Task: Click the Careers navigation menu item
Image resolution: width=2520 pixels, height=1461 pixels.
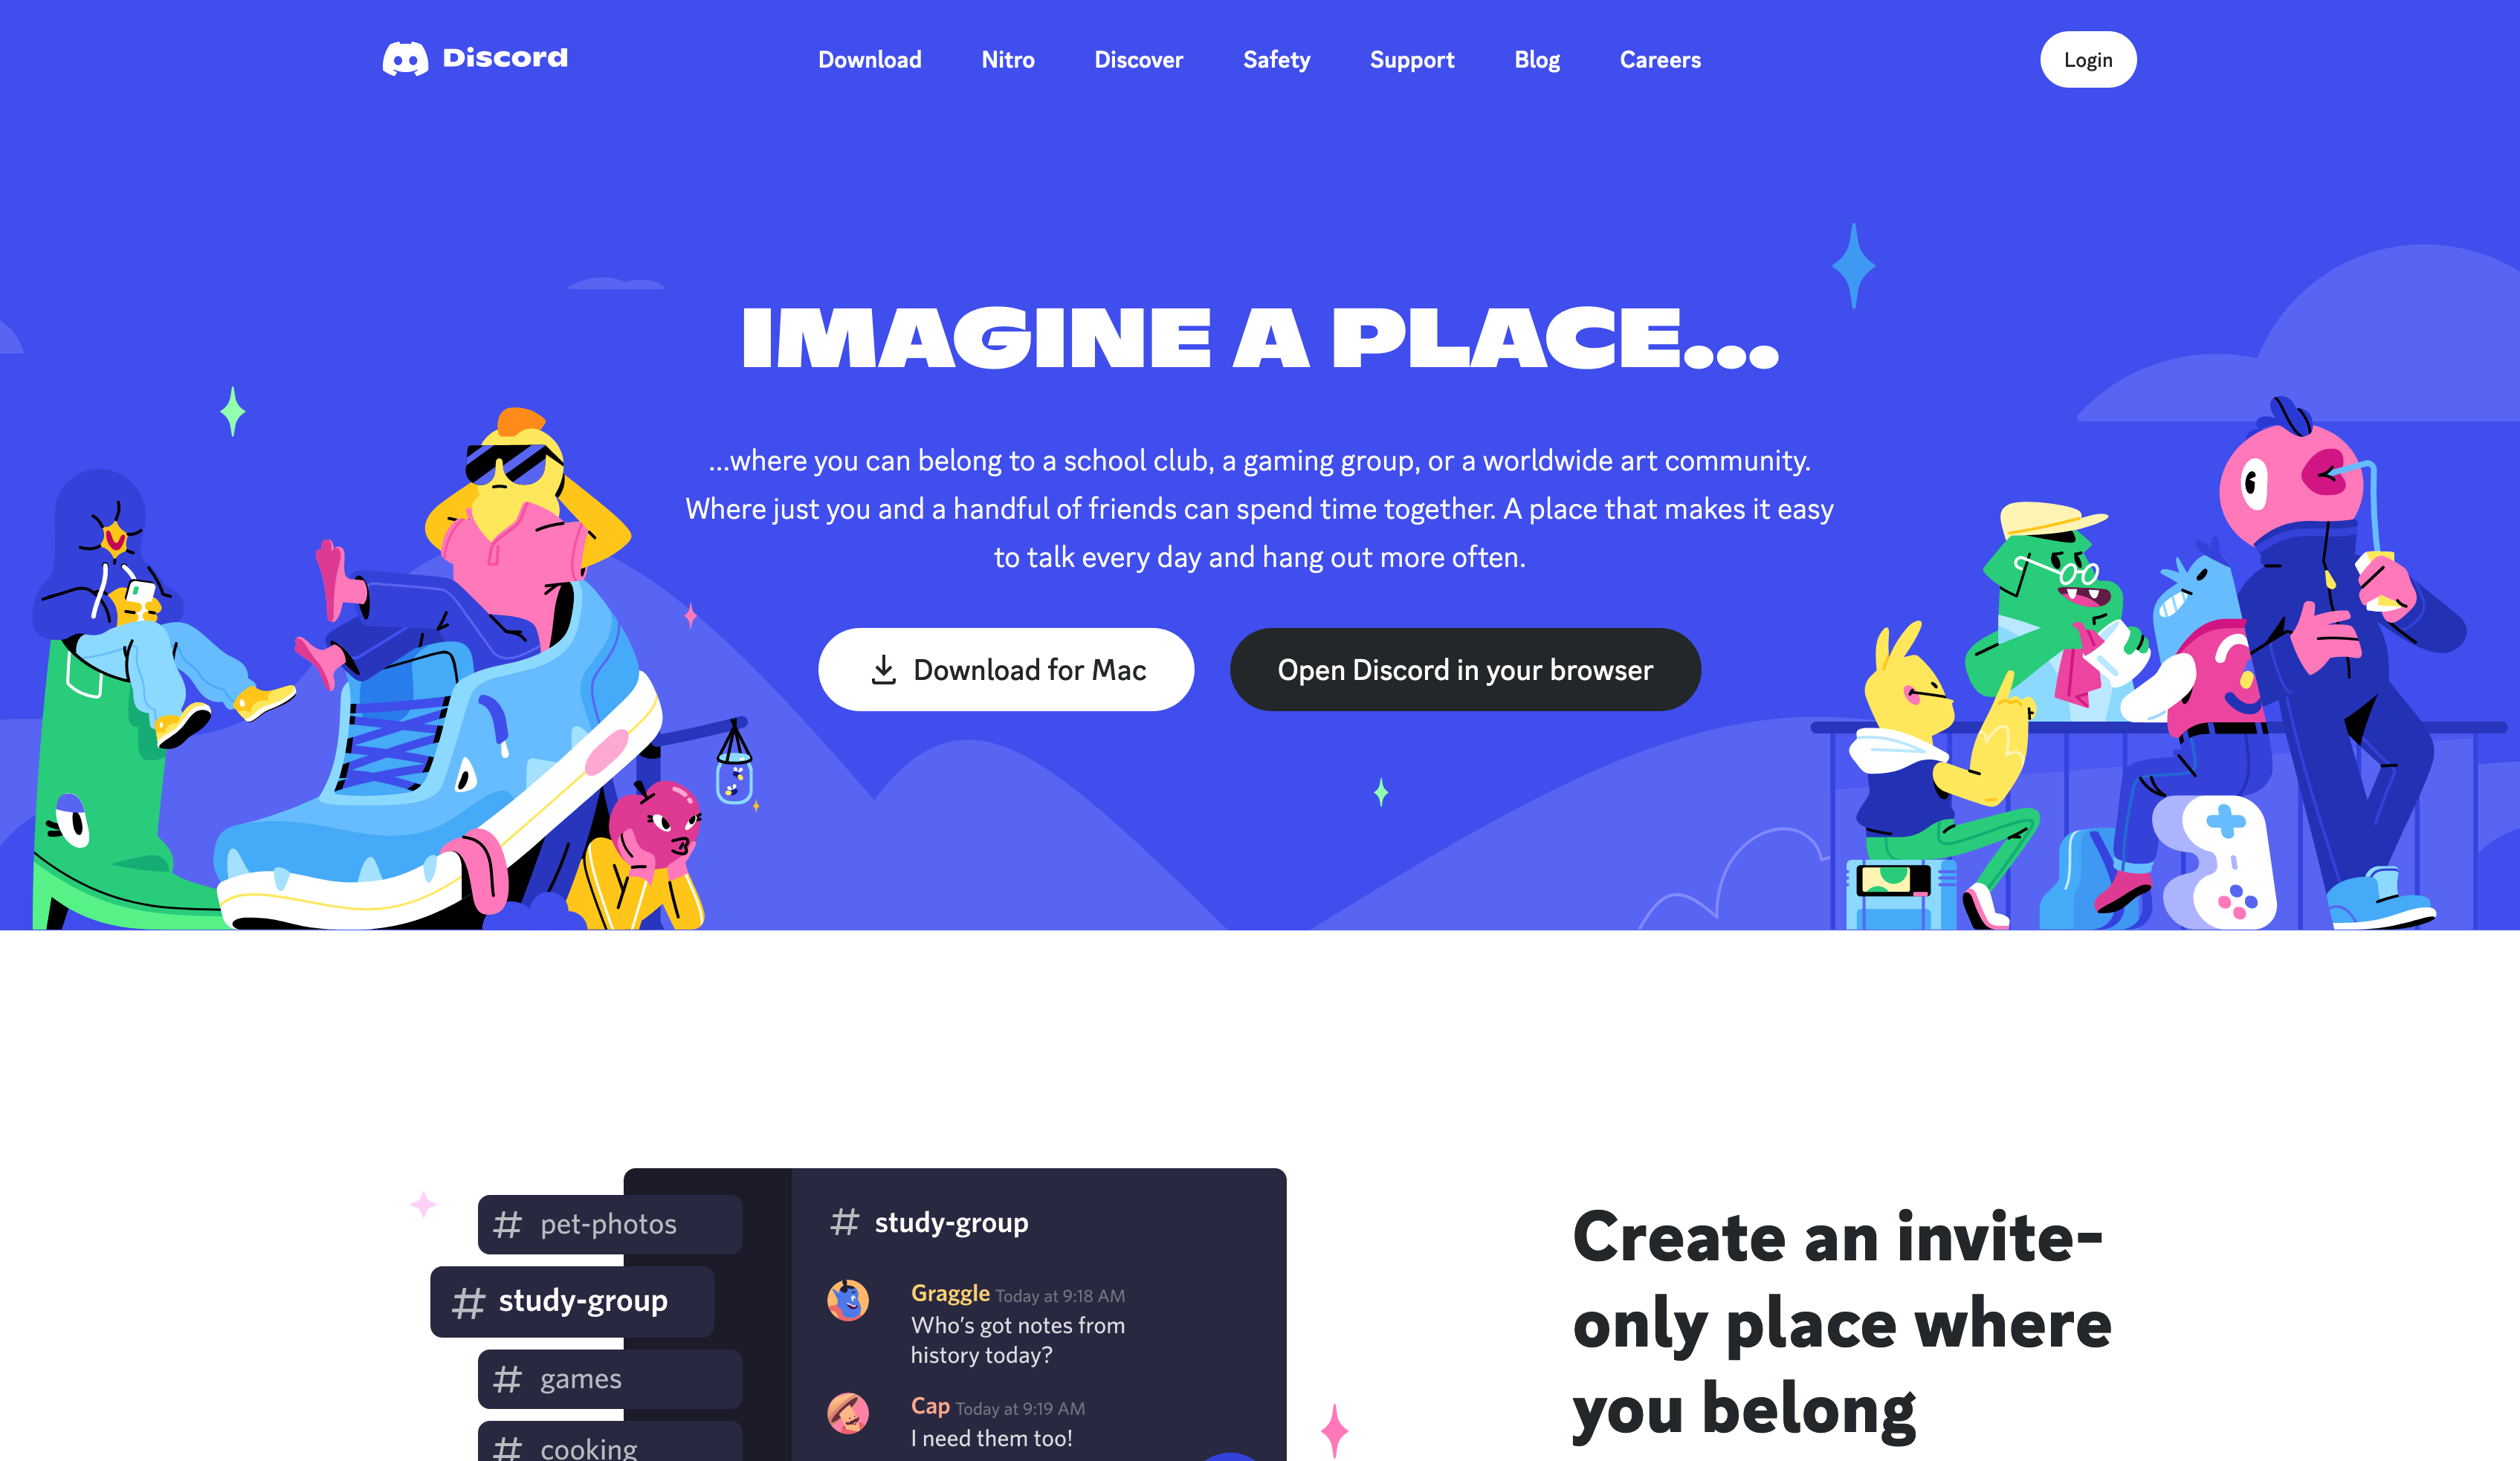Action: point(1661,59)
